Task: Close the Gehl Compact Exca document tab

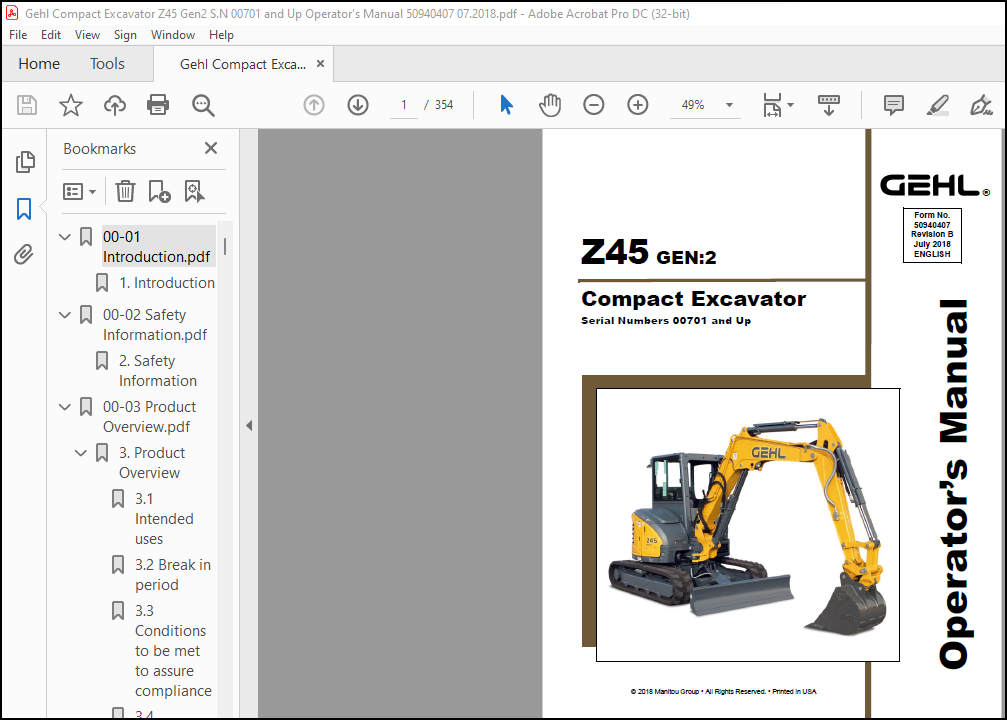Action: pos(320,64)
